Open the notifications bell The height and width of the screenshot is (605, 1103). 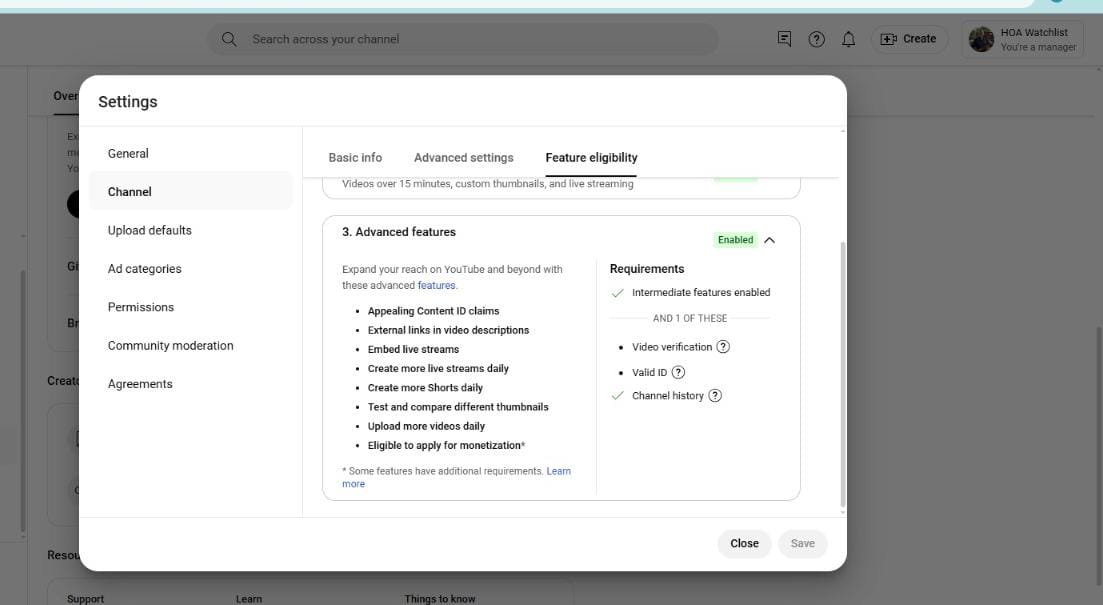pos(849,39)
